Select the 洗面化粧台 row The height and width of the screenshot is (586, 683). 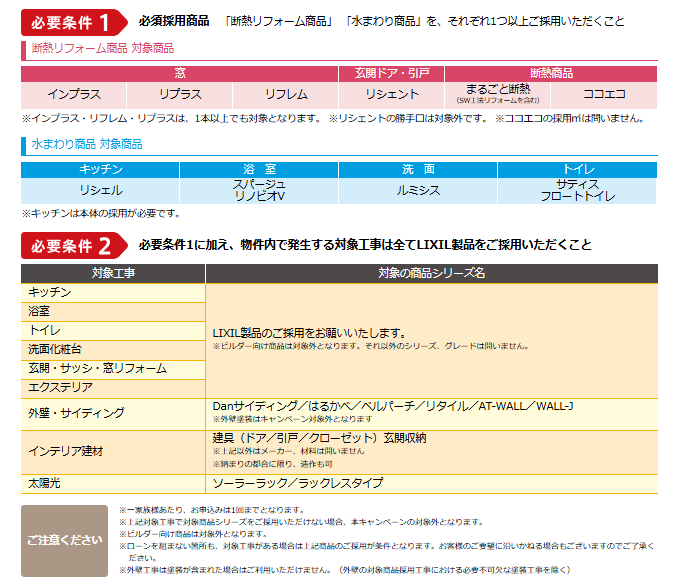113,350
